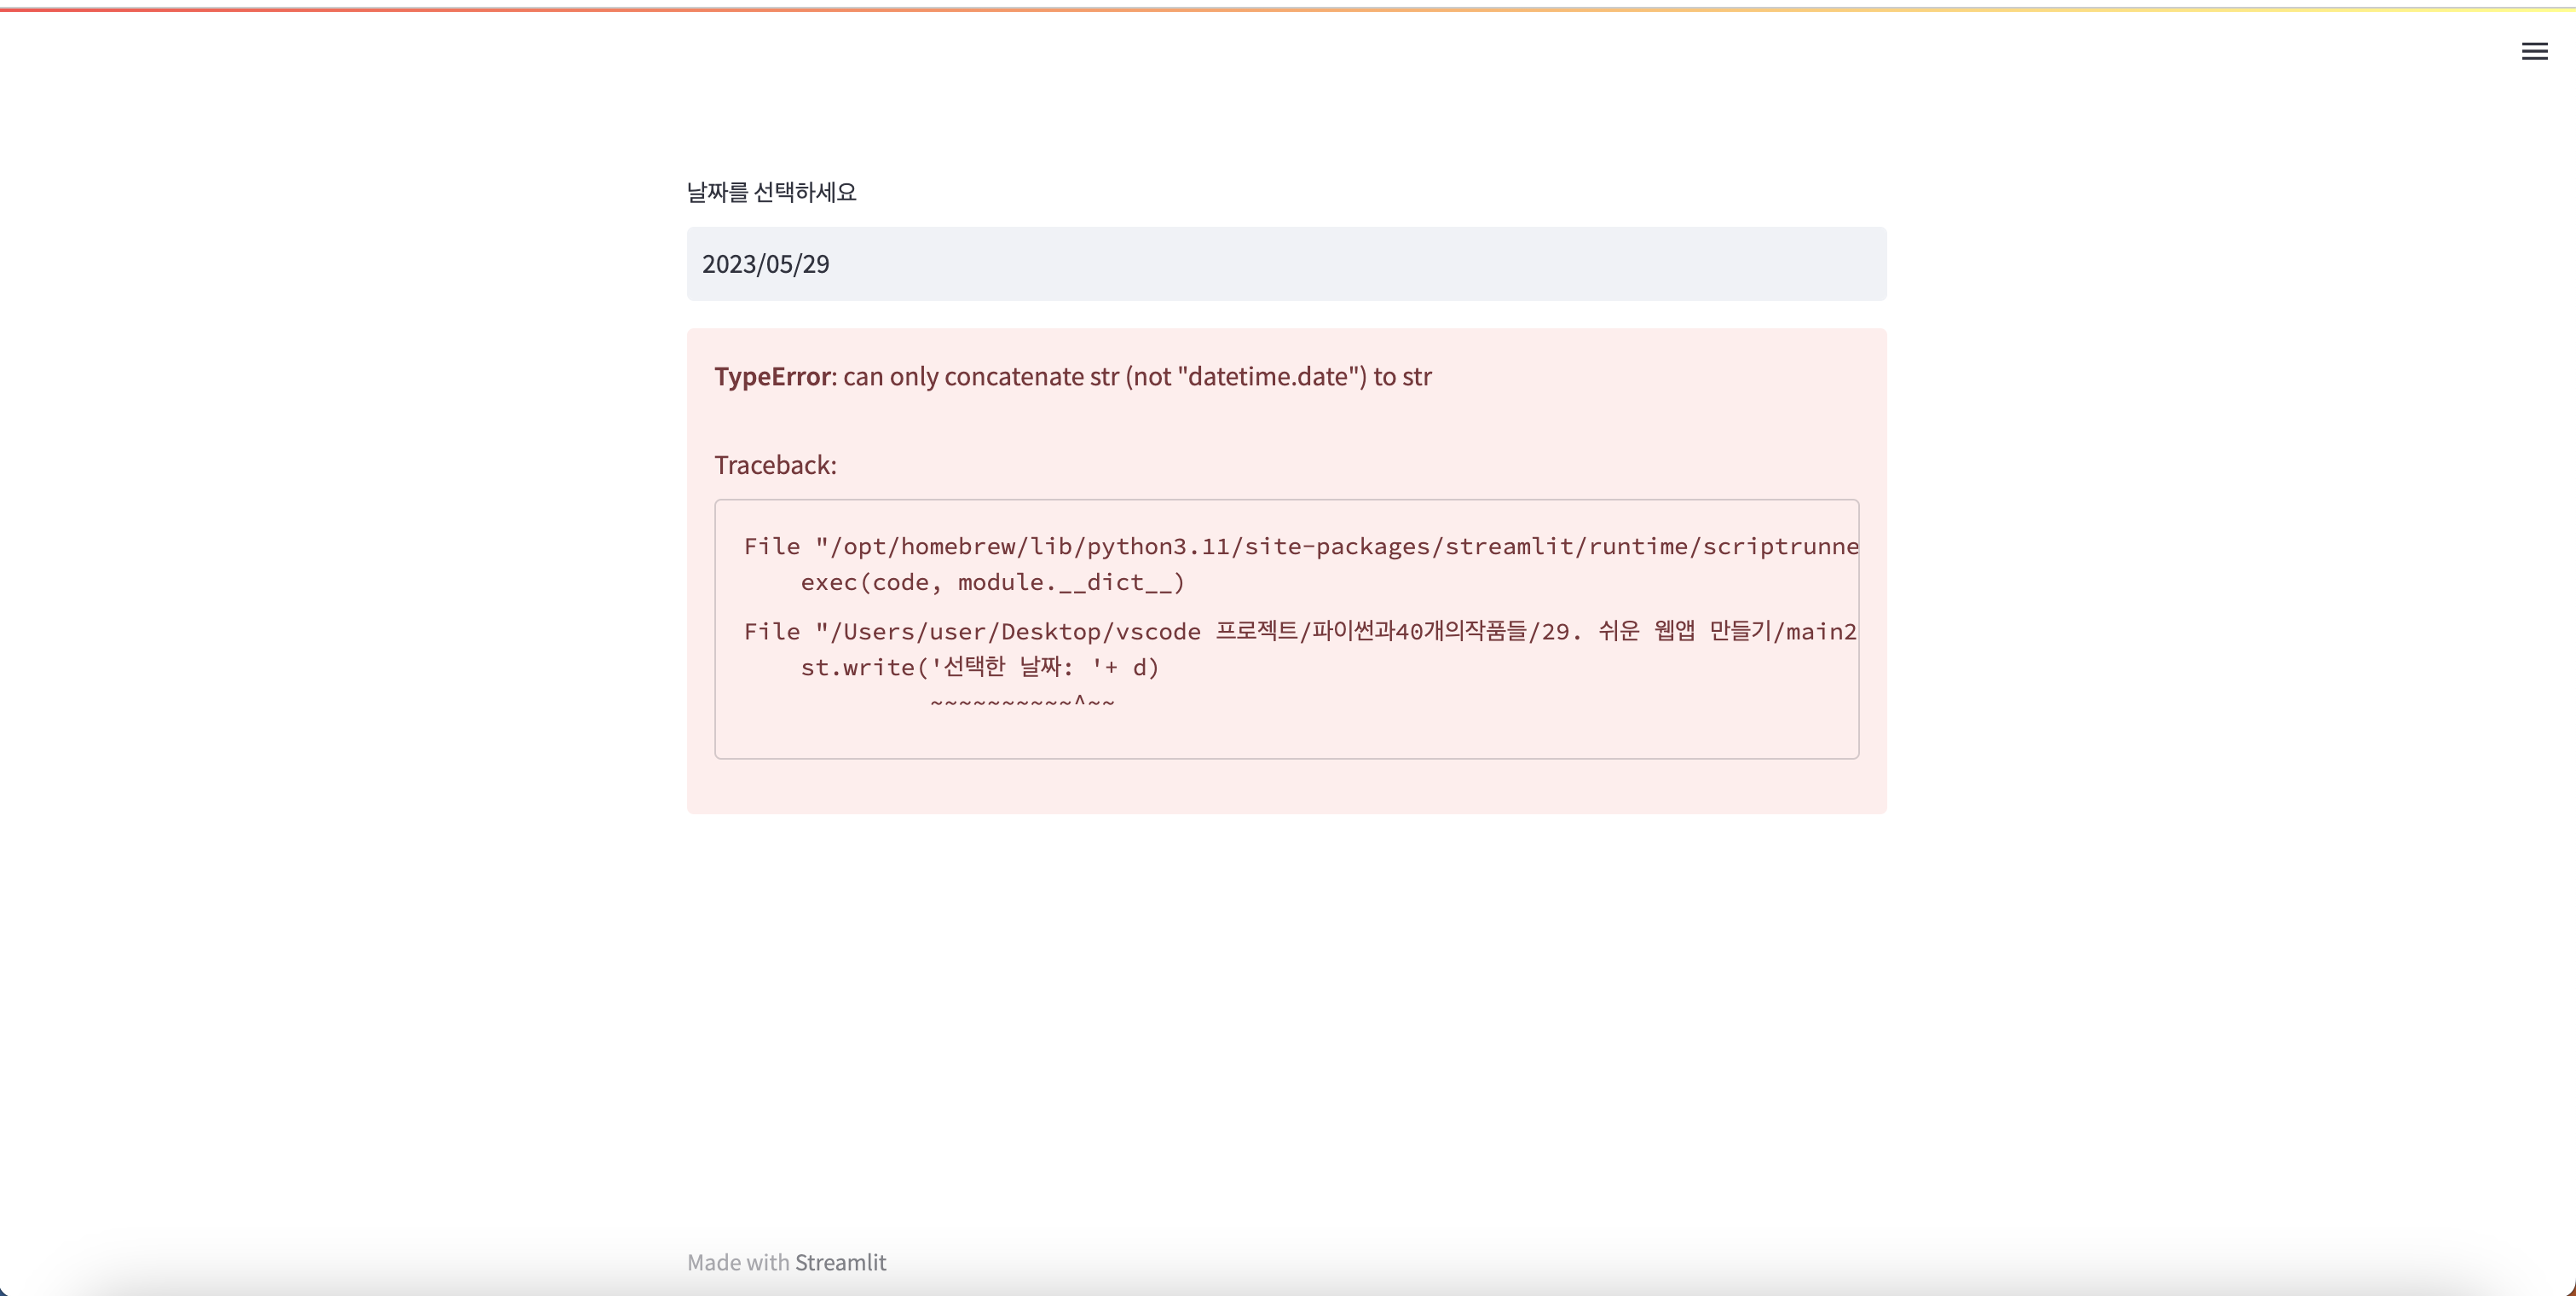Click the 'Made with' footer text
The image size is (2576, 1296).
[x=738, y=1262]
